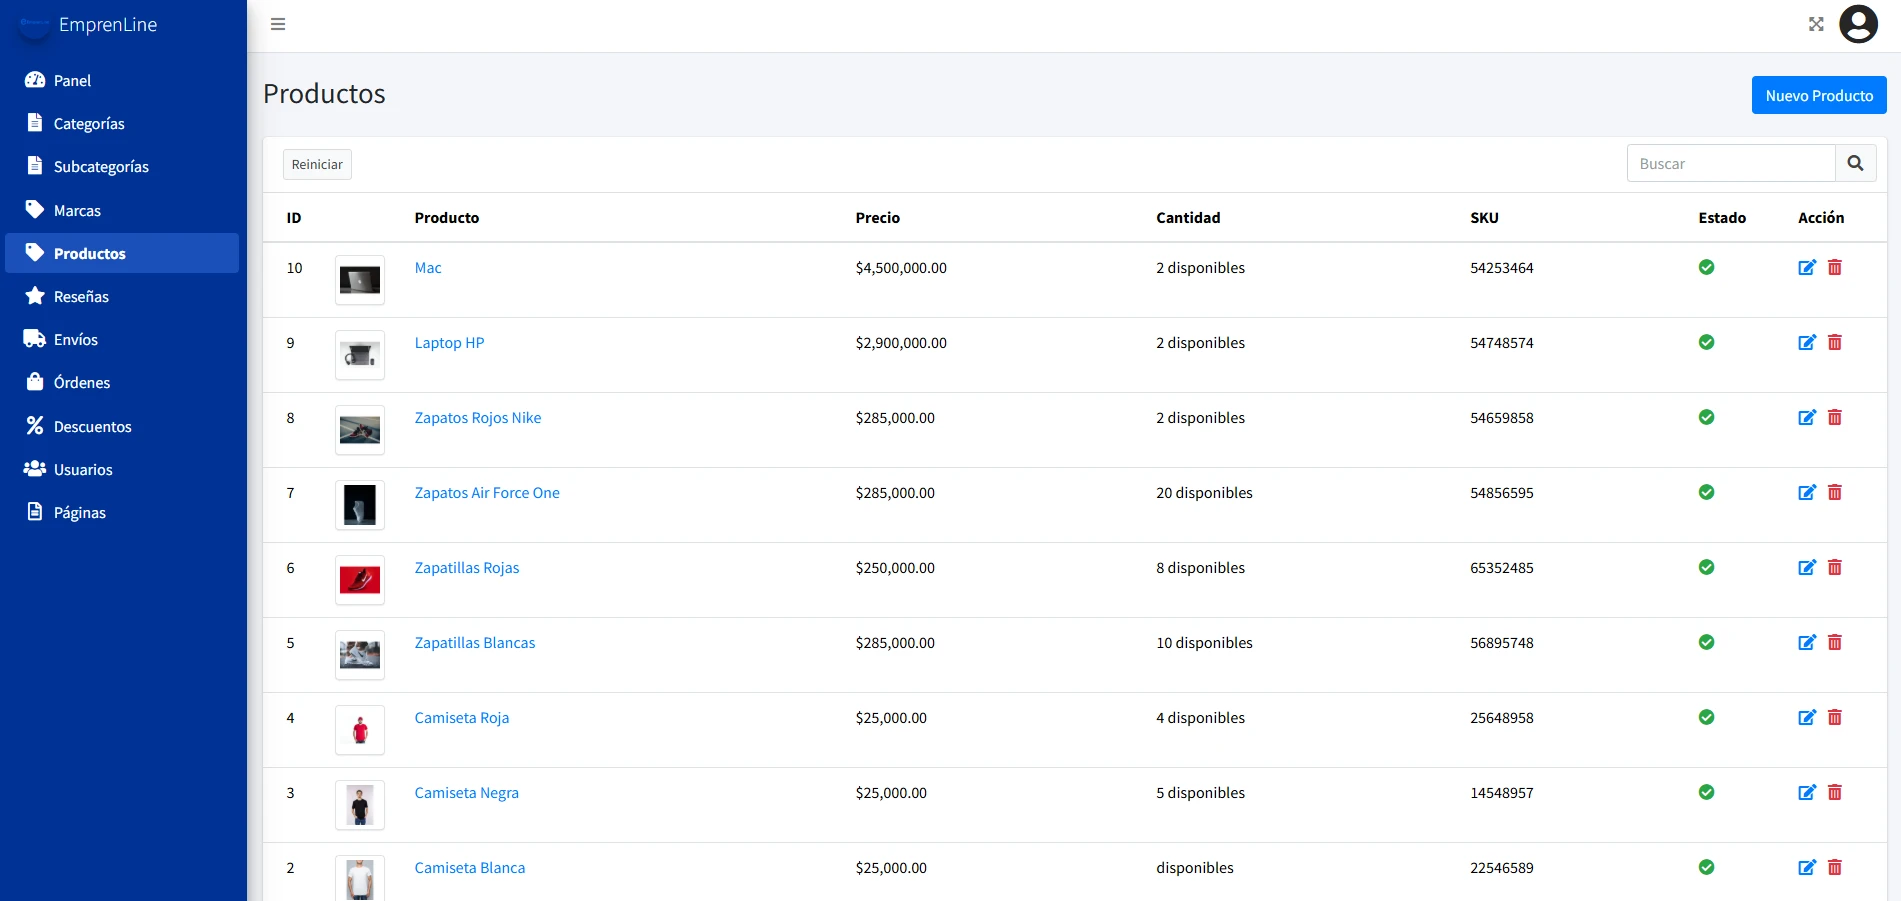Open Camiseta Negra product link
The width and height of the screenshot is (1901, 901).
(467, 793)
